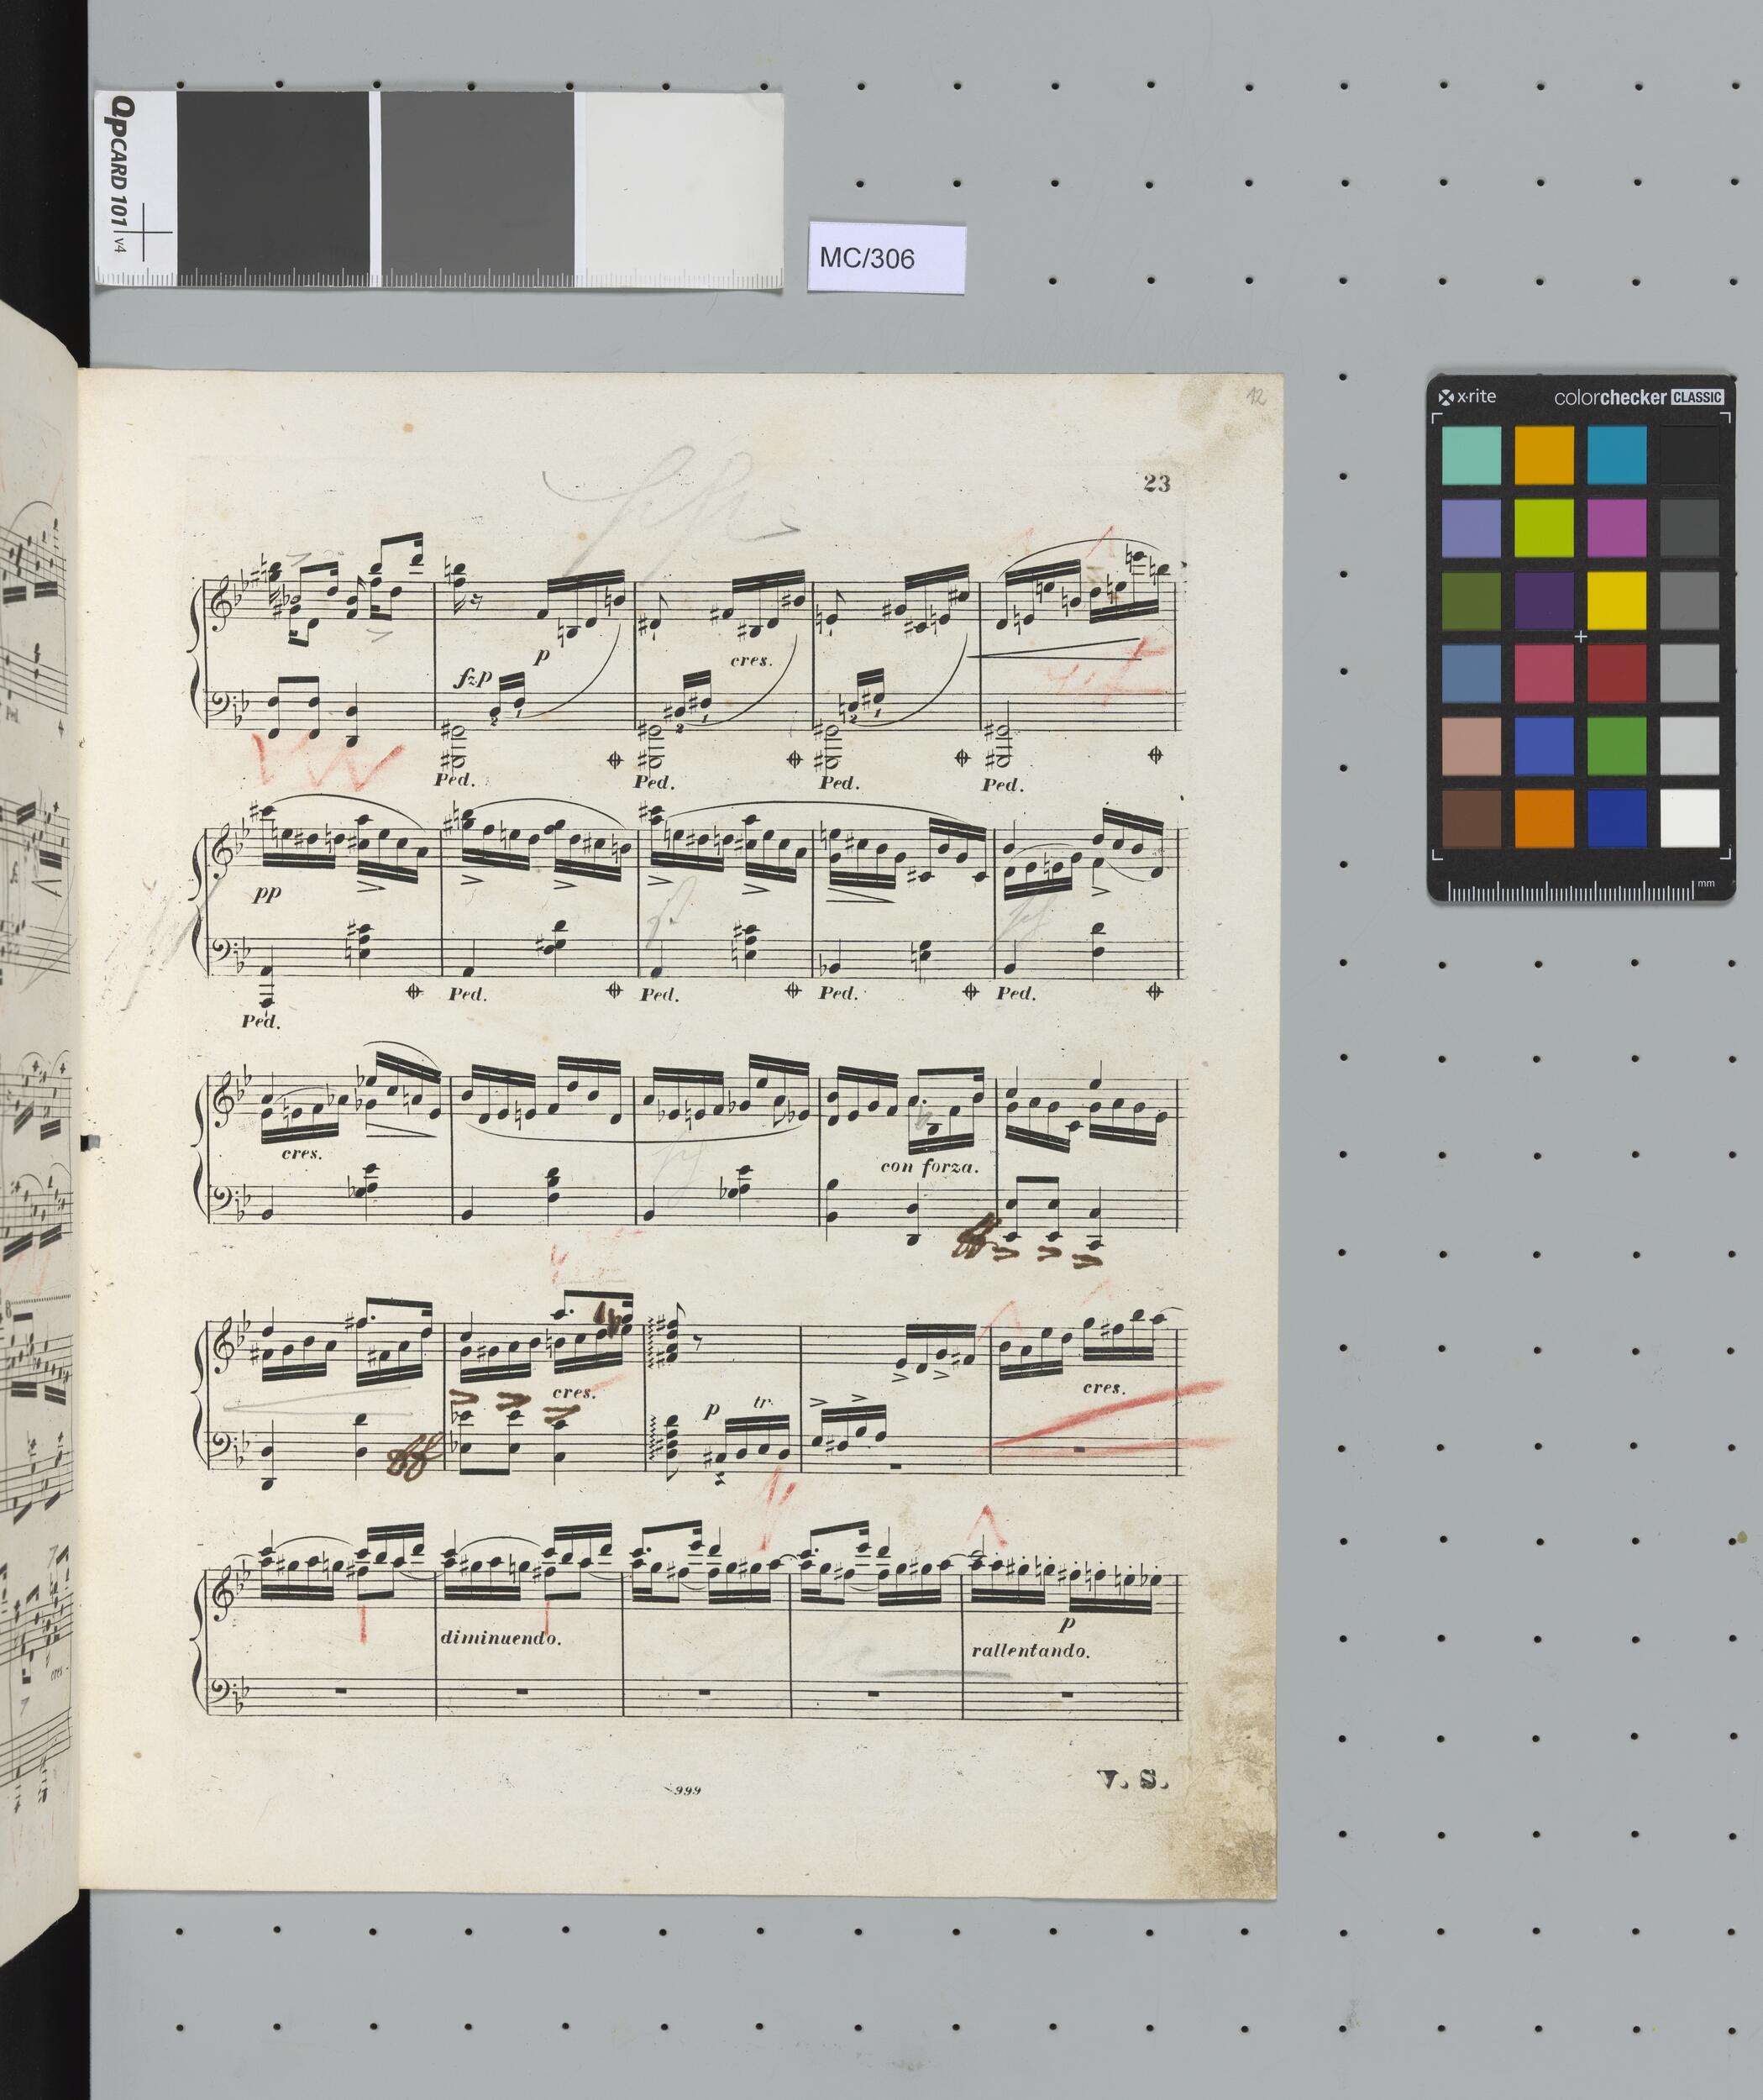Click the "tr" trill marking in the fourth system

coord(763,1404)
